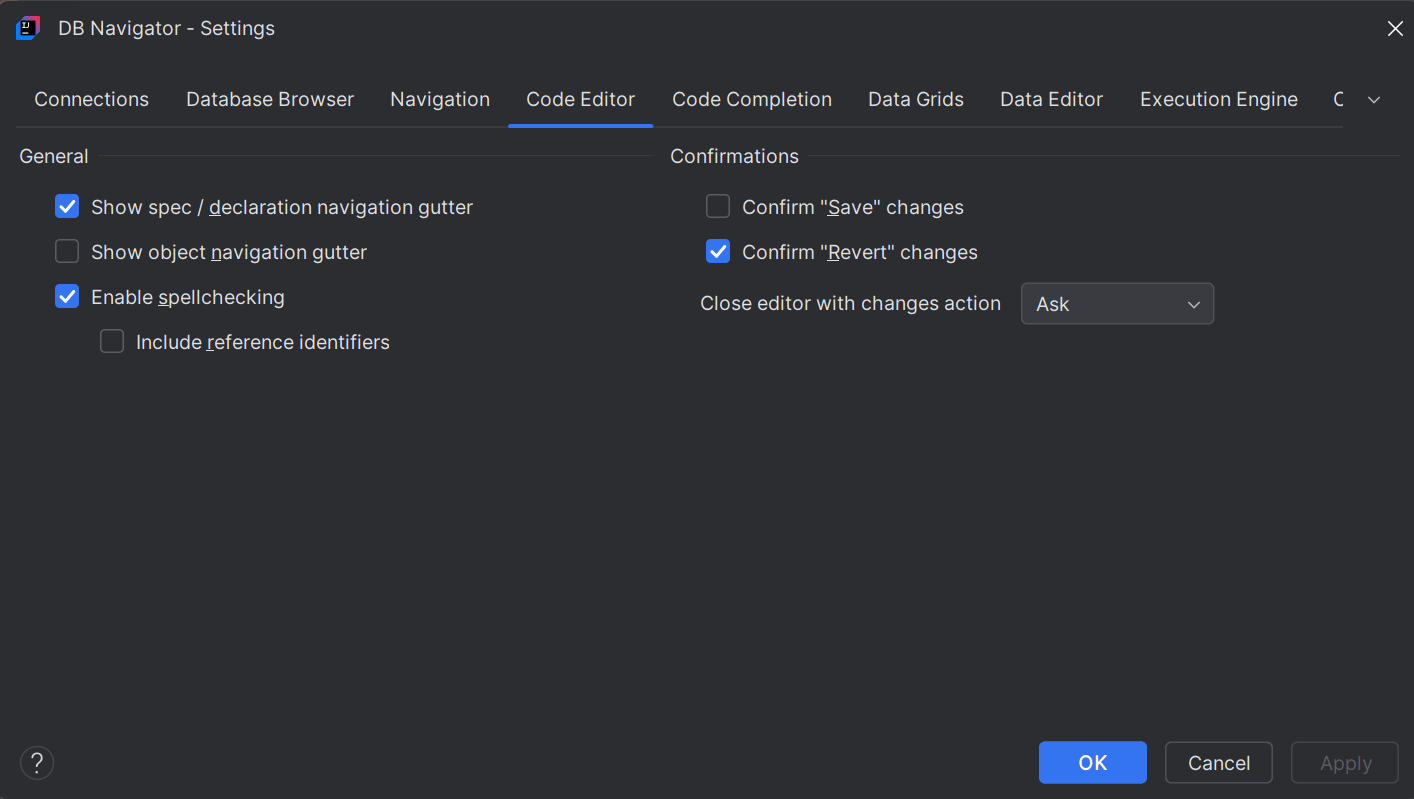This screenshot has width=1414, height=799.
Task: Open the Database Browser settings tab
Action: (x=269, y=99)
